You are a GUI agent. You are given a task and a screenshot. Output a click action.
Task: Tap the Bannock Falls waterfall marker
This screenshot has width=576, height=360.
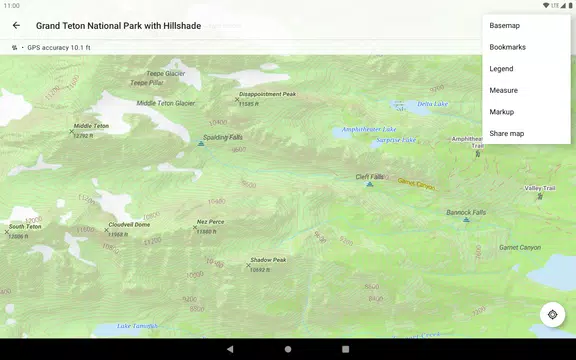tap(466, 220)
